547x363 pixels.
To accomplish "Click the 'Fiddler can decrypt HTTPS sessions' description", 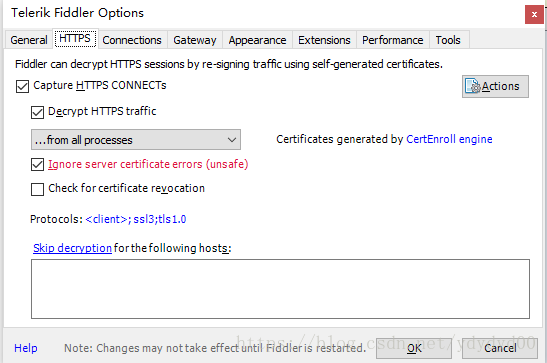I will 229,64.
